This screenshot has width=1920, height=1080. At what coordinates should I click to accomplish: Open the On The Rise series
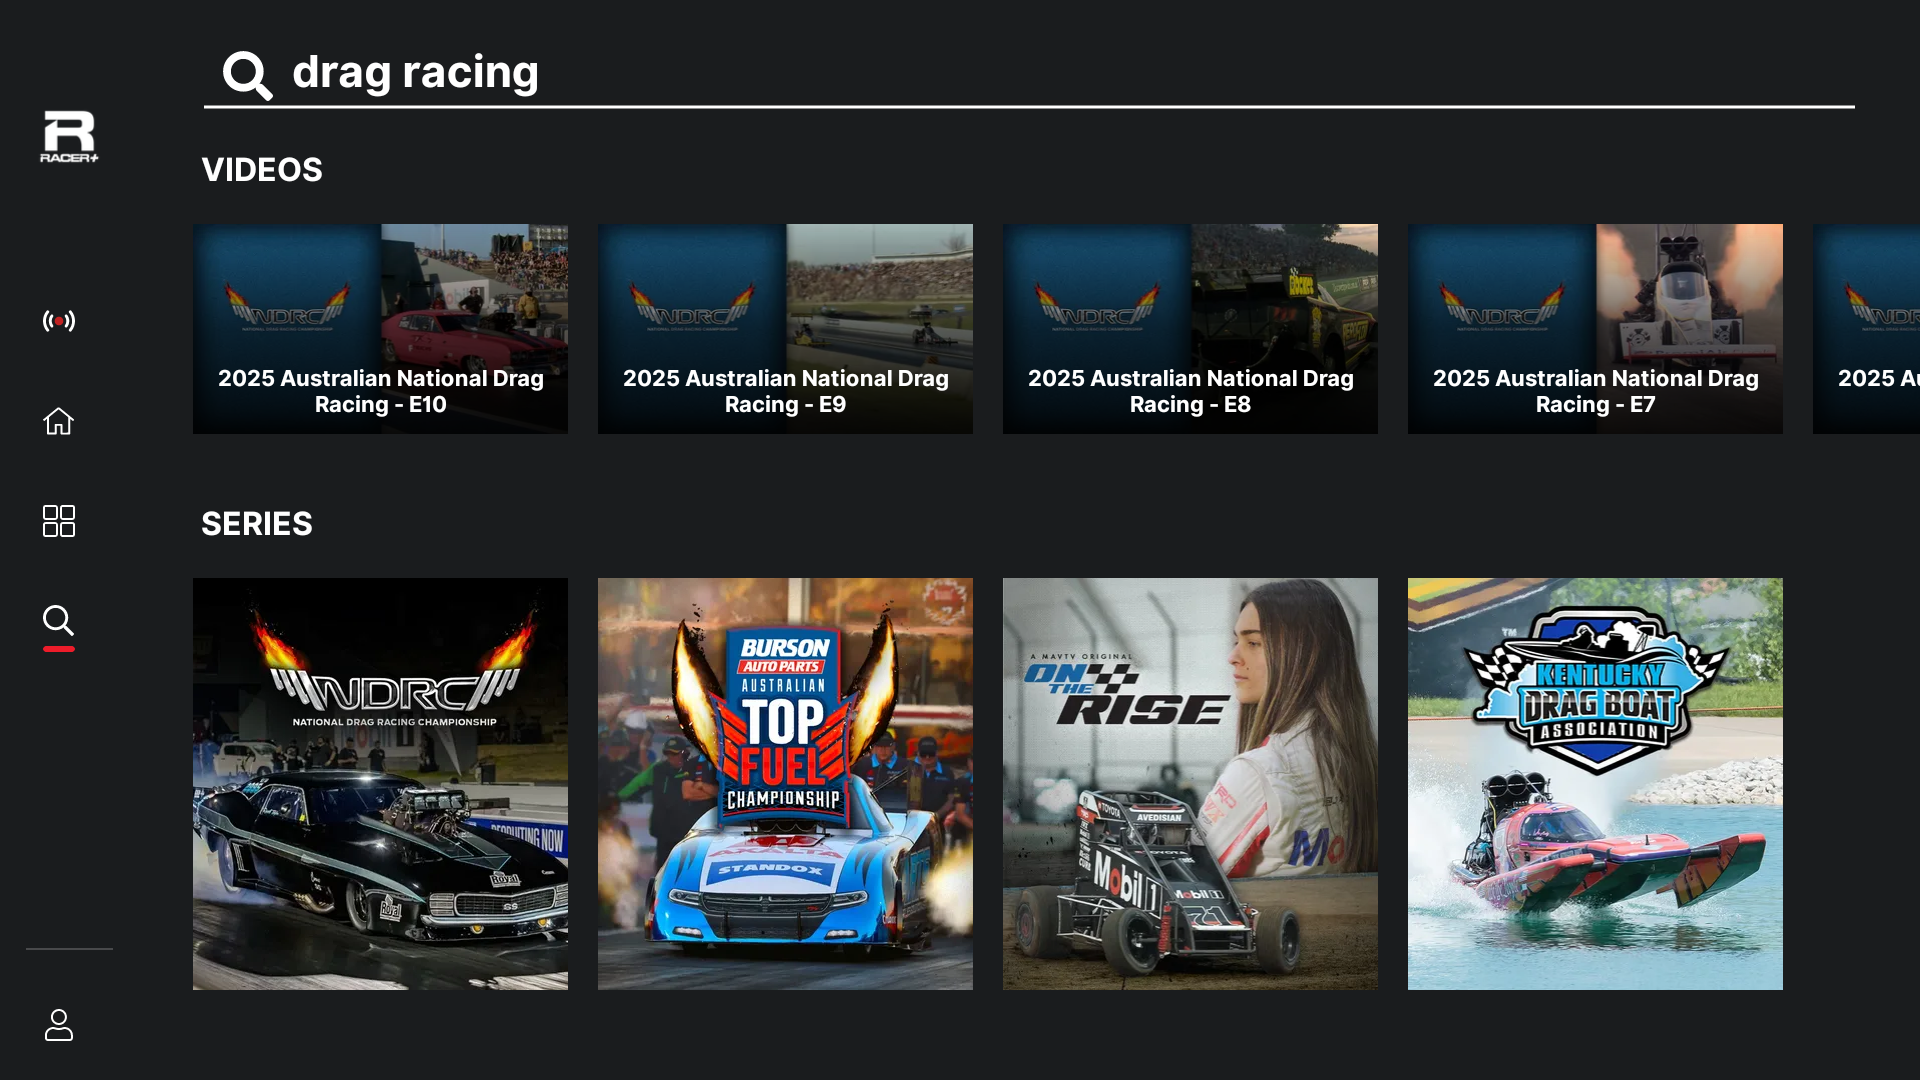pyautogui.click(x=1190, y=784)
